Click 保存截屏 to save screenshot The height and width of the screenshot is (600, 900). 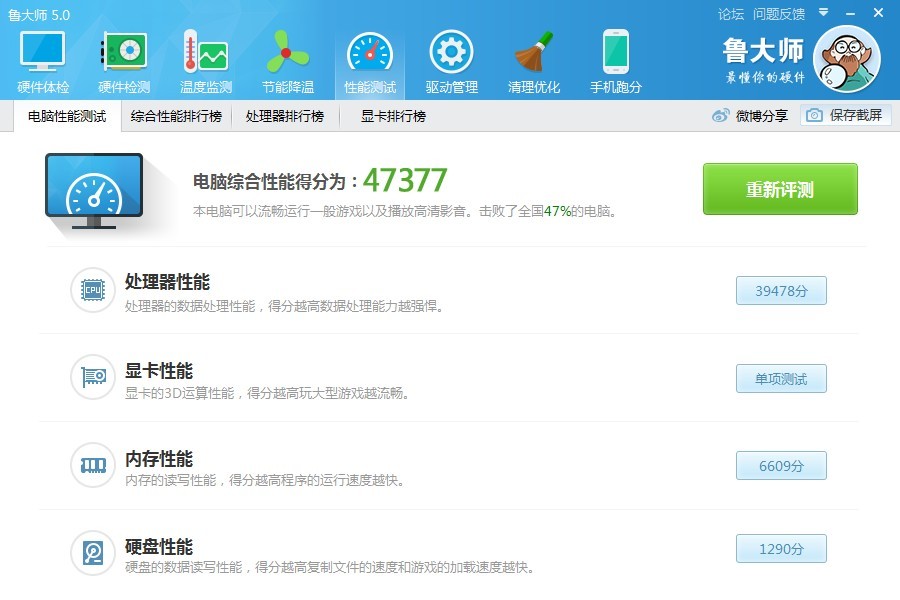tap(845, 115)
